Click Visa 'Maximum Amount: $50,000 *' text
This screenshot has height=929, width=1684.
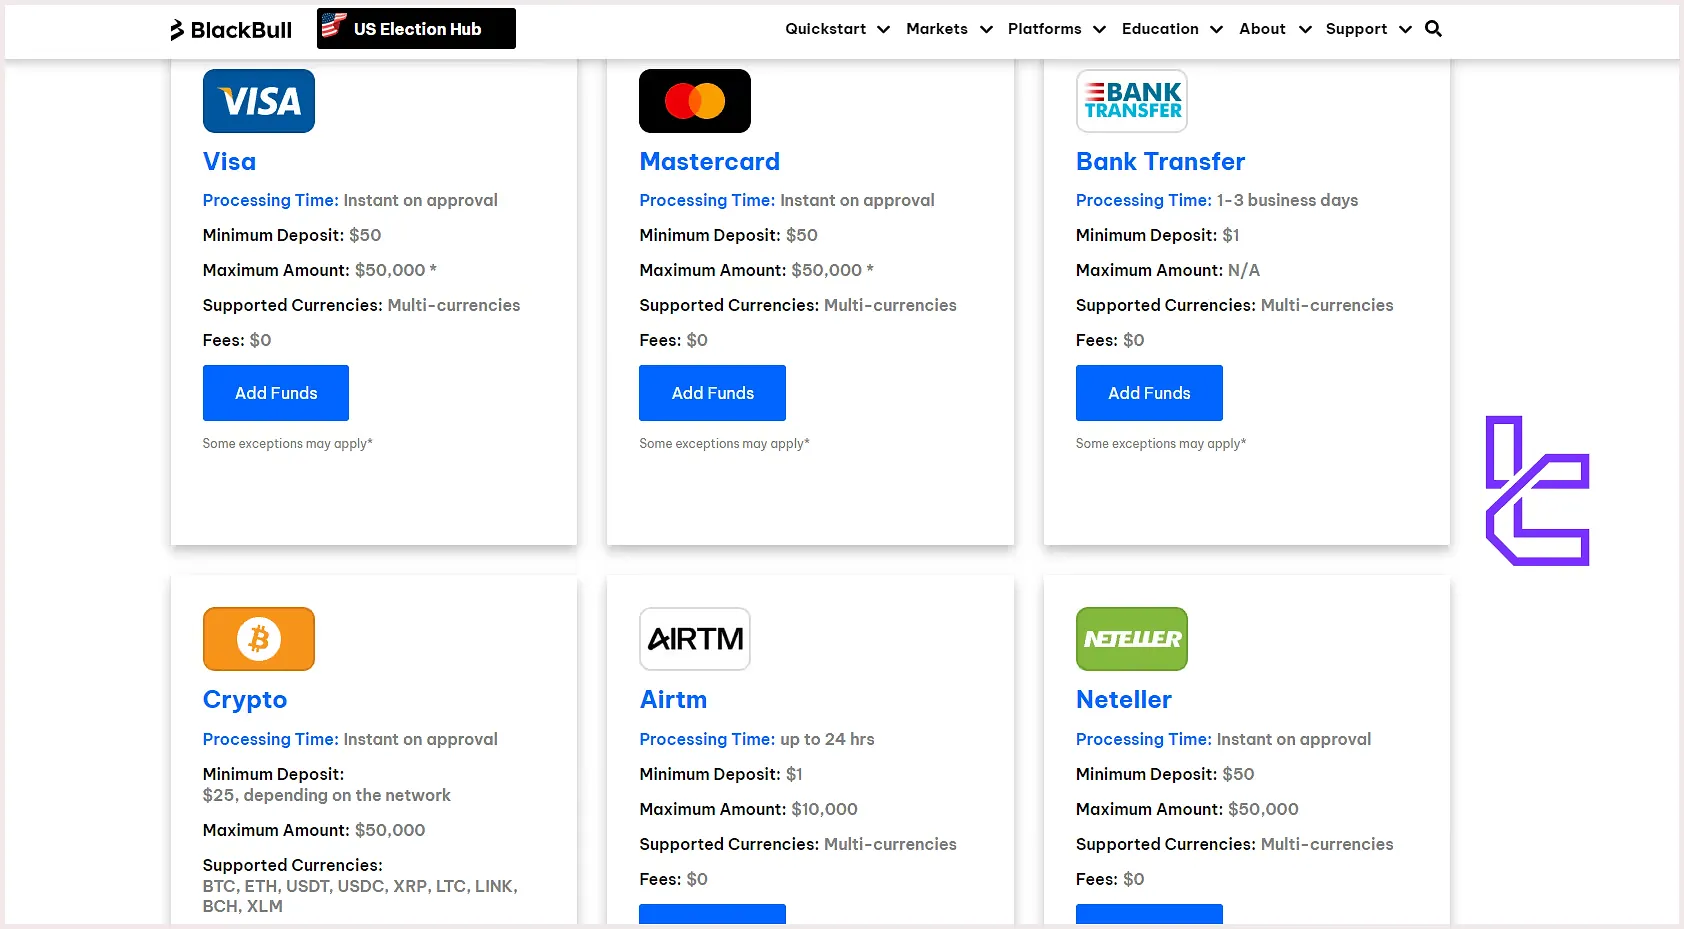coord(320,270)
